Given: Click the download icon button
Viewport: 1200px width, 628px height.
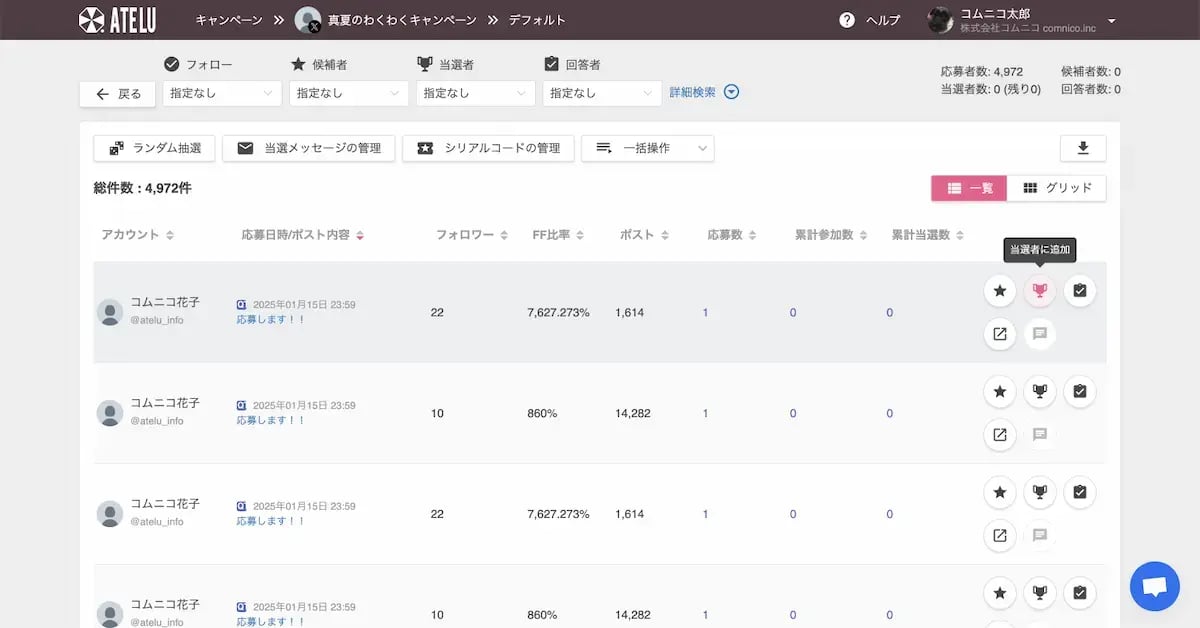Looking at the screenshot, I should pos(1083,148).
